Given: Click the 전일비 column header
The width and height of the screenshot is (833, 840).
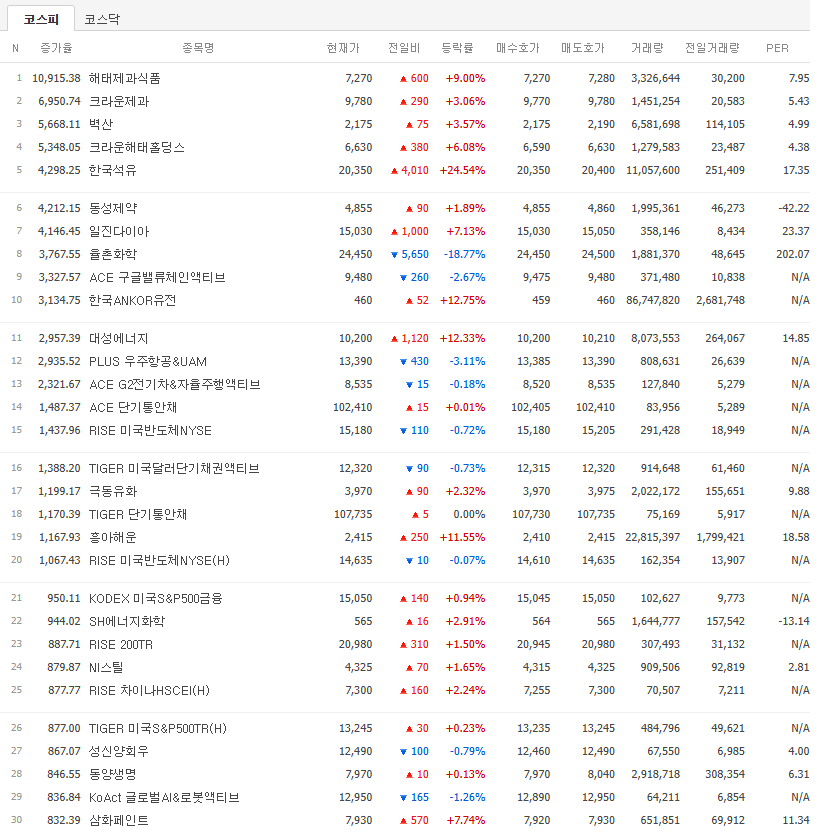Looking at the screenshot, I should [x=404, y=48].
